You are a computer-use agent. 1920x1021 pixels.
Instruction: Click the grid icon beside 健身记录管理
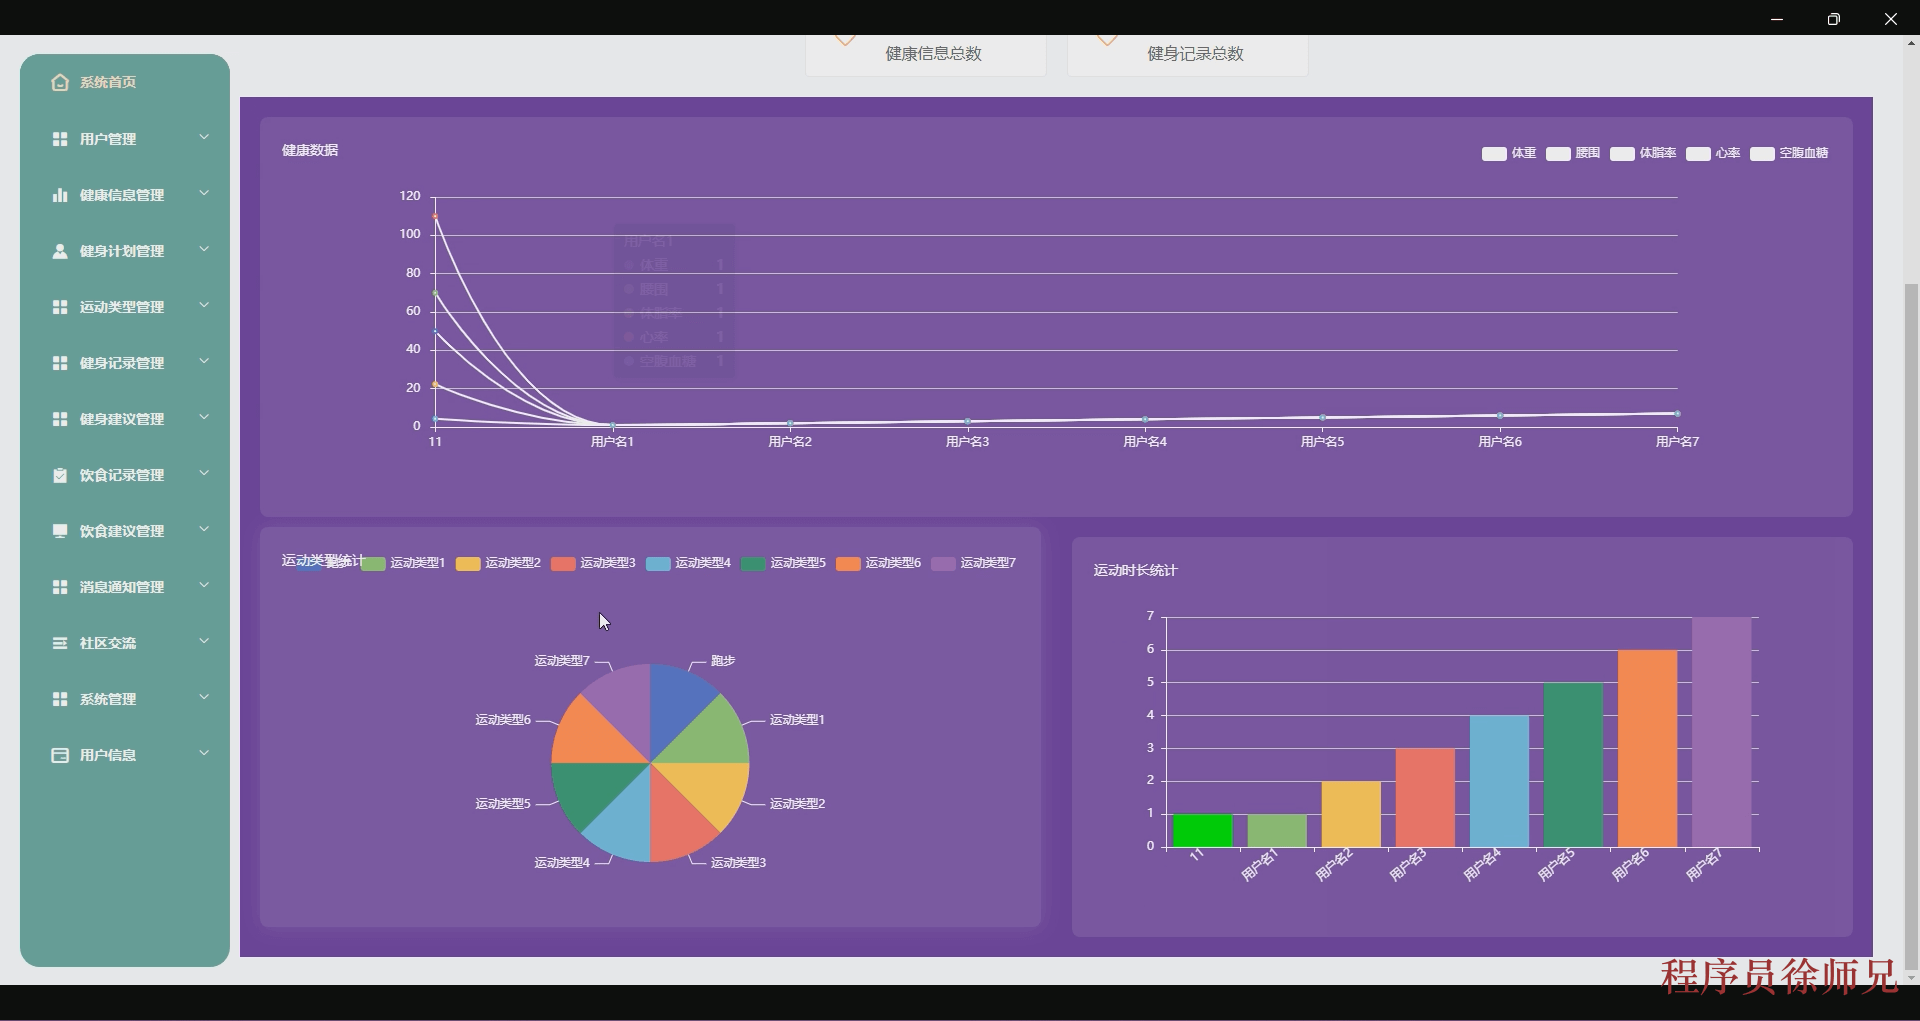pyautogui.click(x=60, y=363)
